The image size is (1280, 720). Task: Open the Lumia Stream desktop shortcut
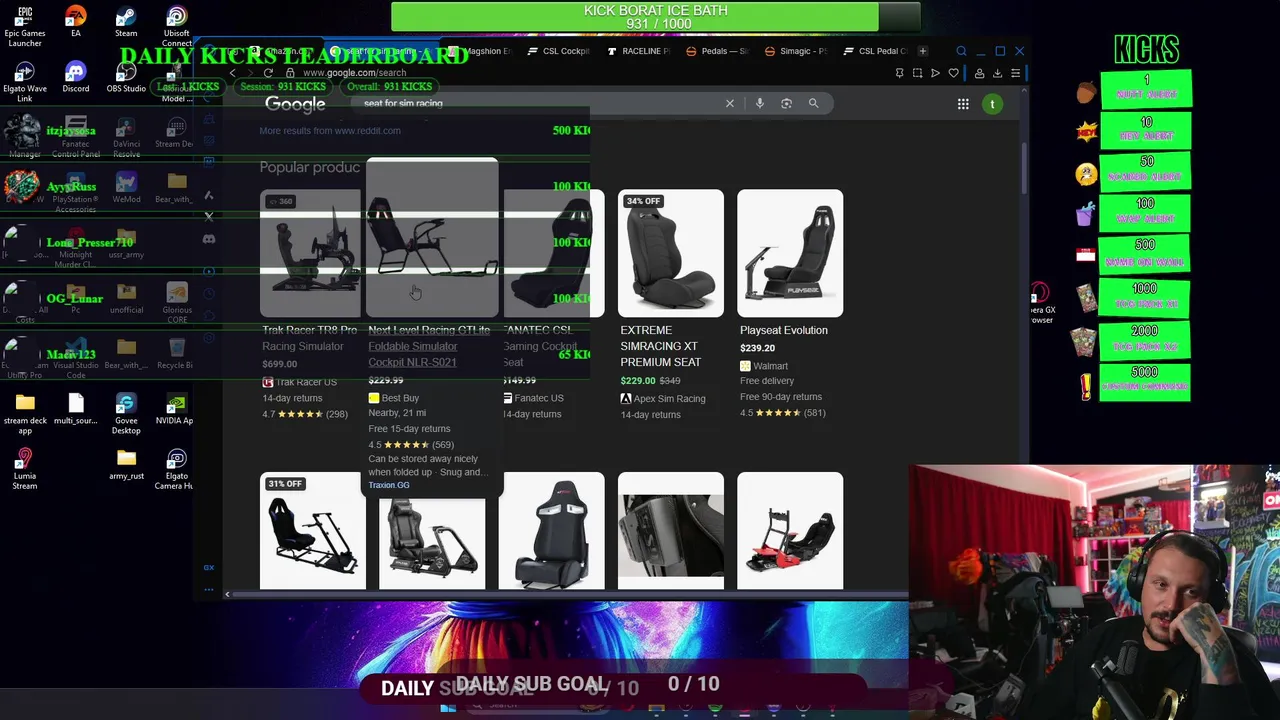pyautogui.click(x=25, y=469)
